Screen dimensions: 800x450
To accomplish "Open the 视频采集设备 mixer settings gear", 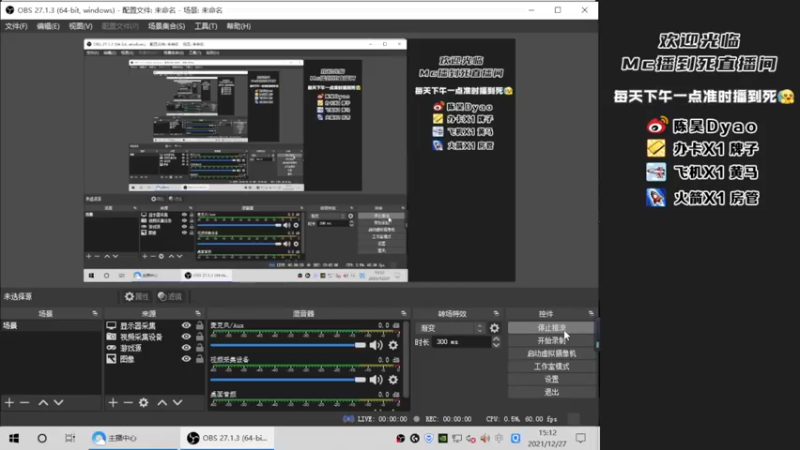I will pyautogui.click(x=393, y=380).
